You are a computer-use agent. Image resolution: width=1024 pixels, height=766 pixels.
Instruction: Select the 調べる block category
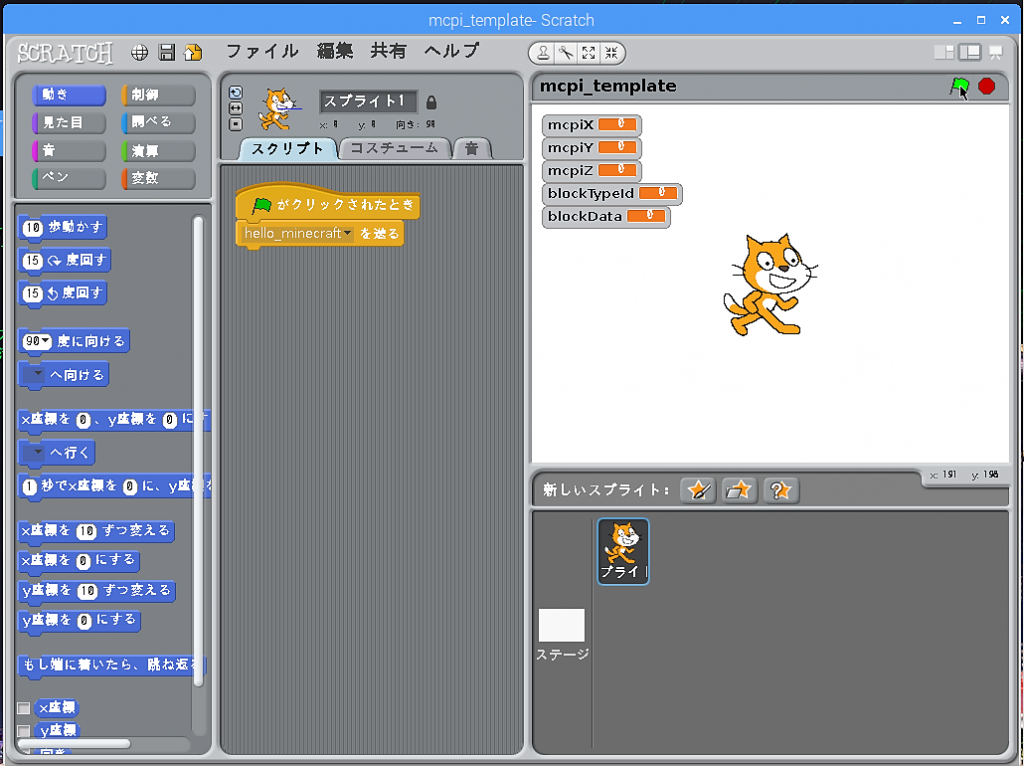click(x=158, y=123)
